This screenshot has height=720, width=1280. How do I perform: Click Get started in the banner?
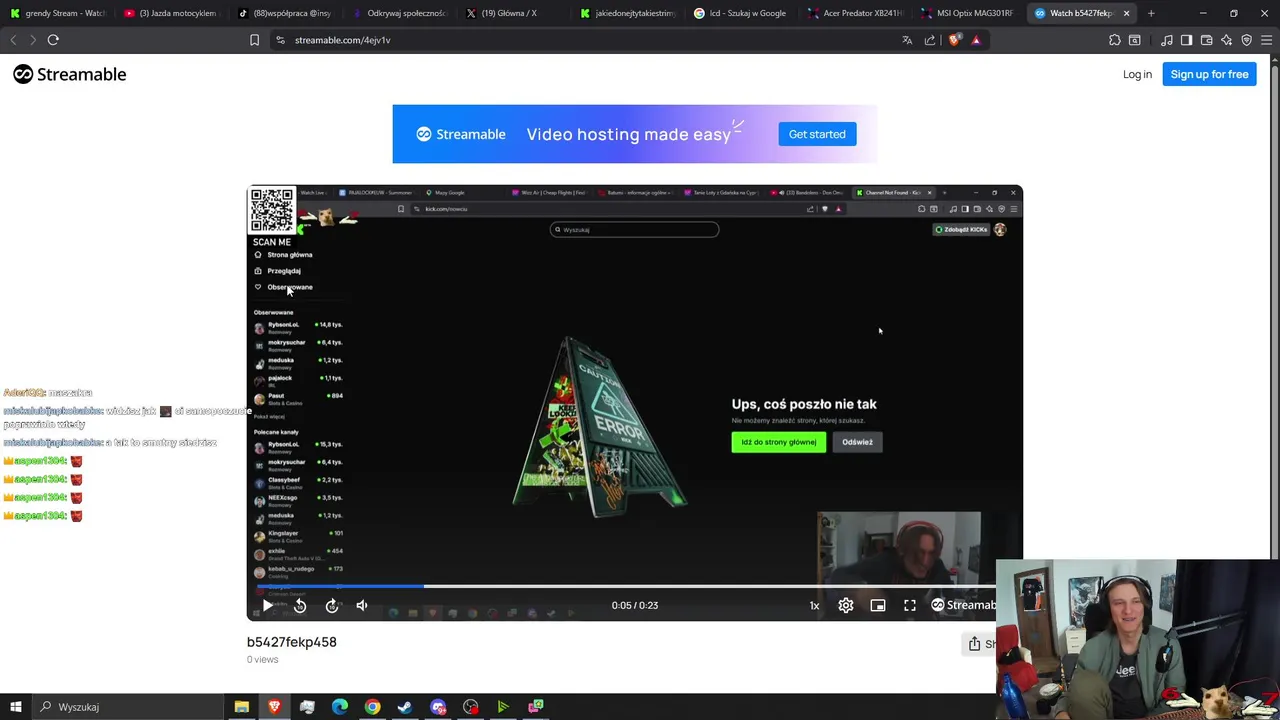coord(817,134)
